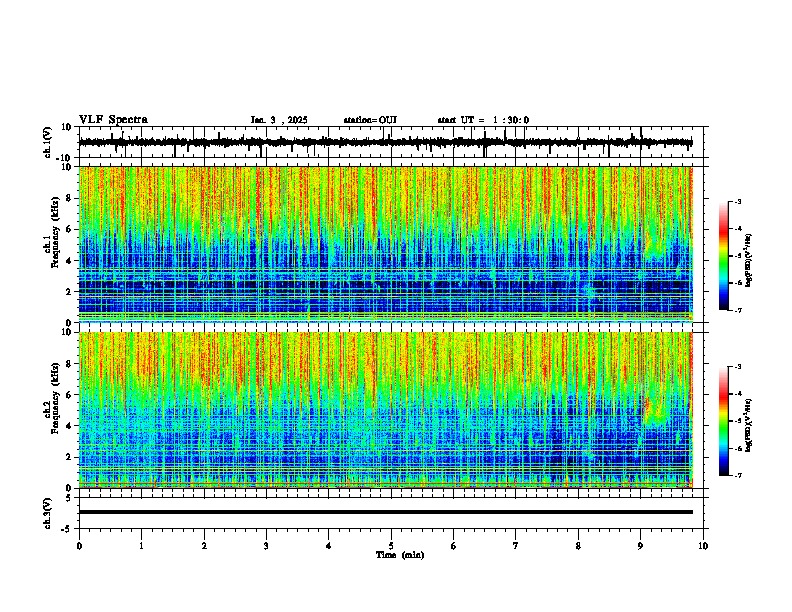Click the '8' tick on ch.1 frequency axis
This screenshot has width=792, height=612.
[69, 198]
